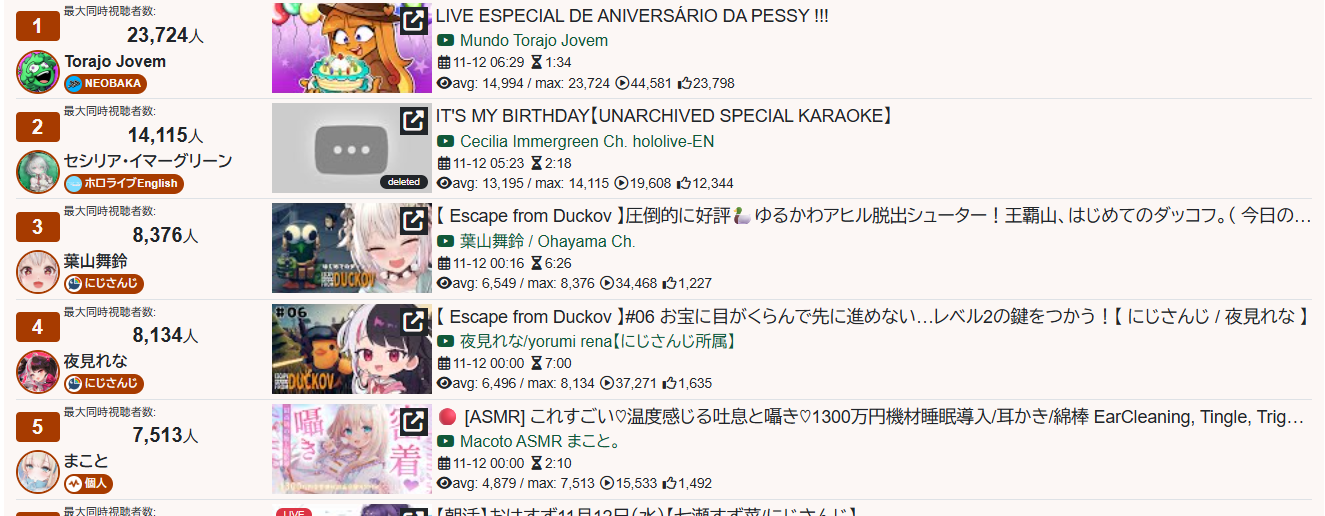Screen dimensions: 1325x516
Task: Open external link icon on Torajo Jovem thumbnail
Action: click(x=414, y=21)
